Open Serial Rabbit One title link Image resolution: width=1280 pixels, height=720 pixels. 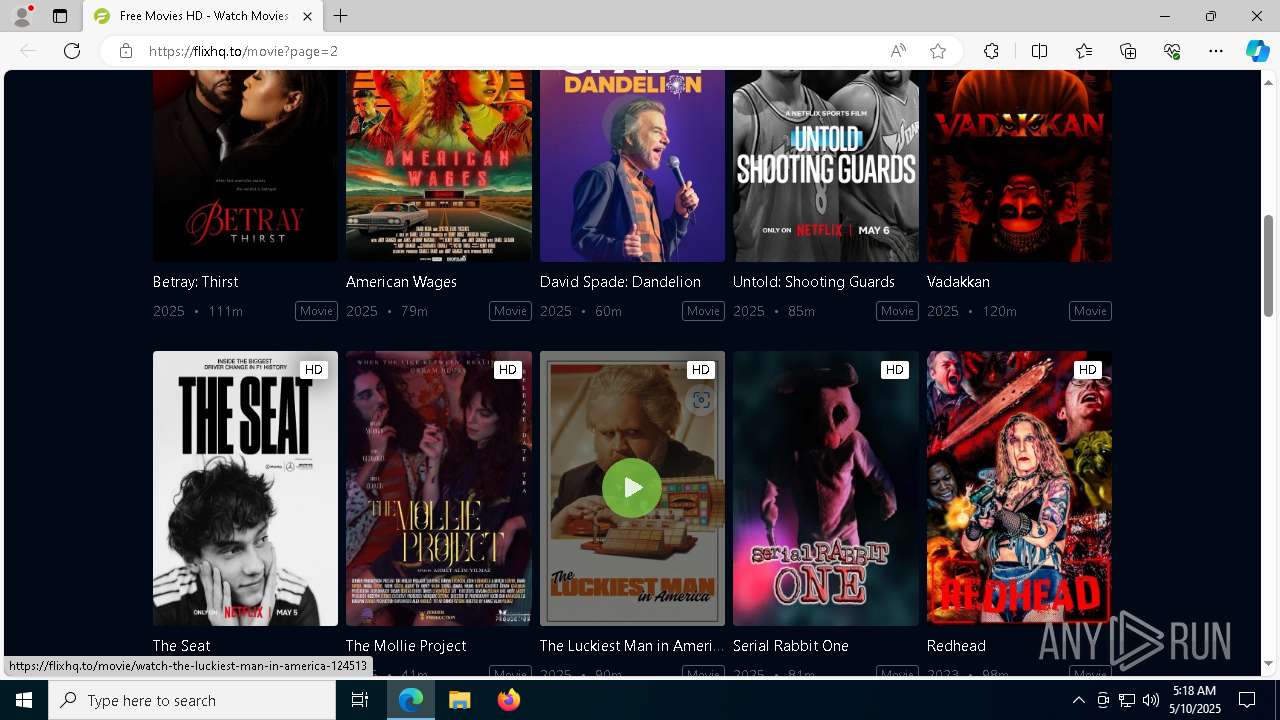coord(791,646)
